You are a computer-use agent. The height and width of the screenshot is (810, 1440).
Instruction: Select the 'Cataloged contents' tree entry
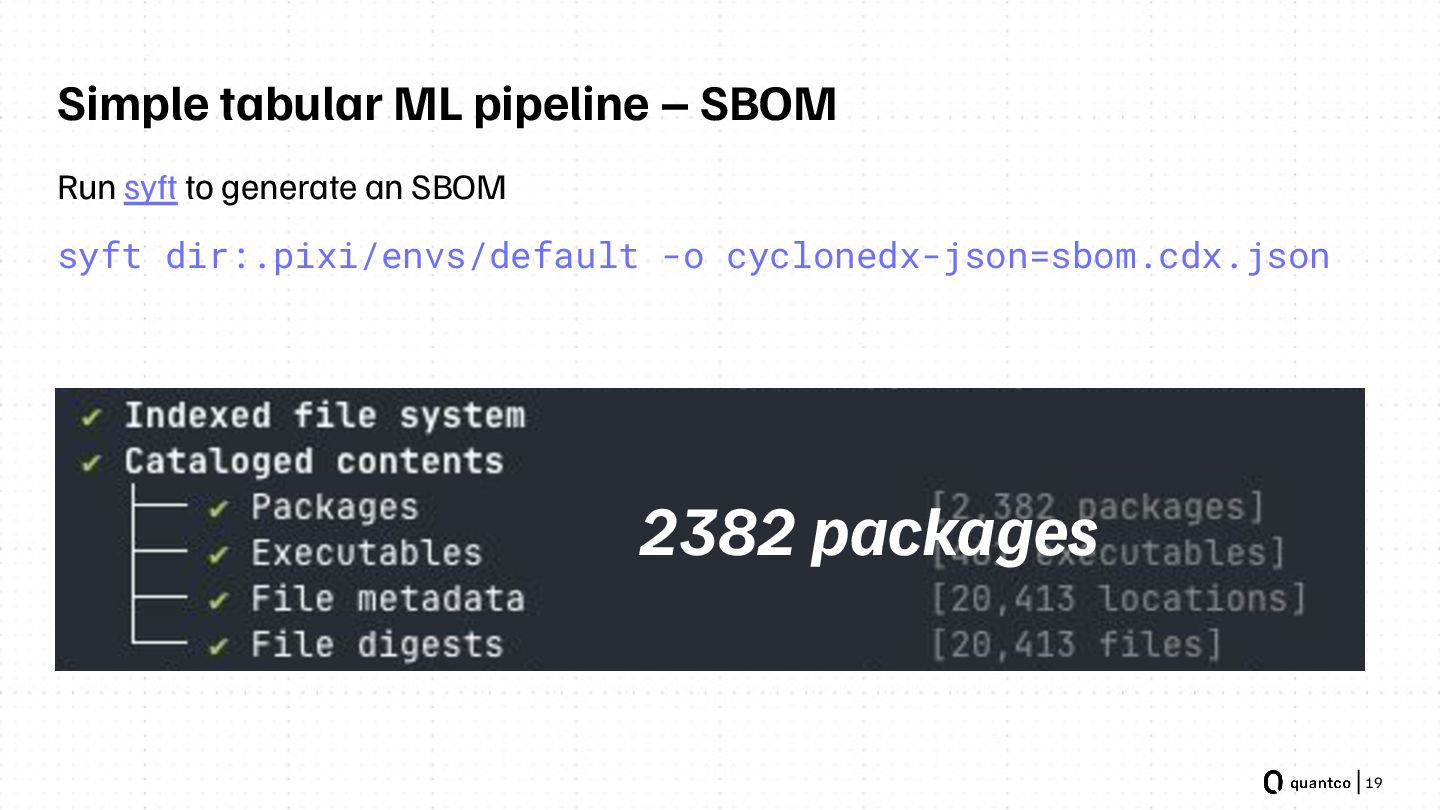(313, 462)
